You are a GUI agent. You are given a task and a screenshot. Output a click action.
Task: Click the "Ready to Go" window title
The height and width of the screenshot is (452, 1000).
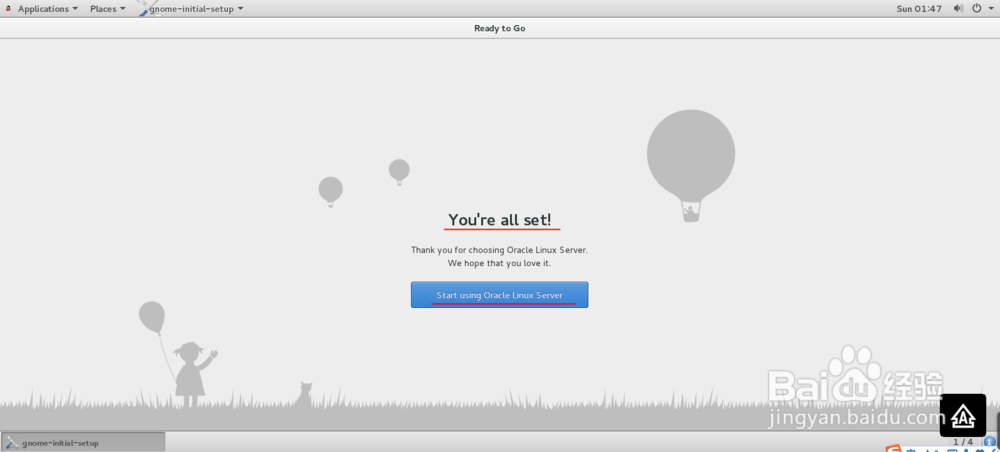pyautogui.click(x=500, y=28)
